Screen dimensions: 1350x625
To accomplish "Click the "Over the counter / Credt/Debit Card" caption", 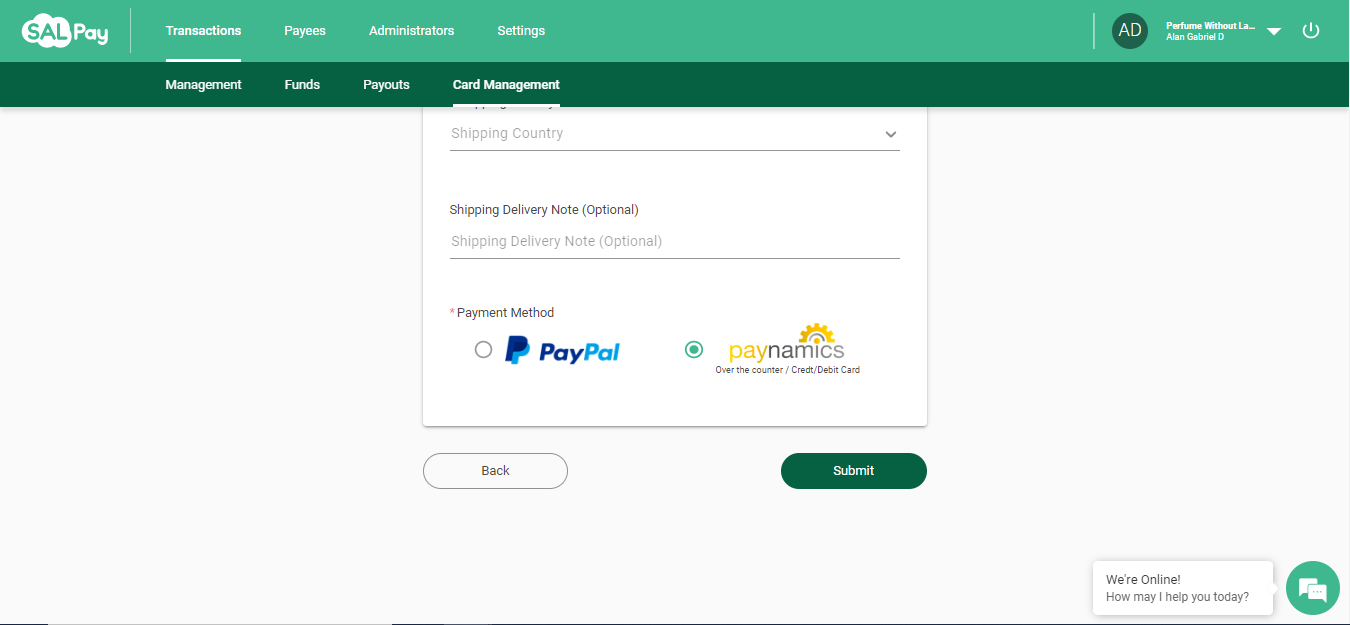I will click(x=787, y=370).
